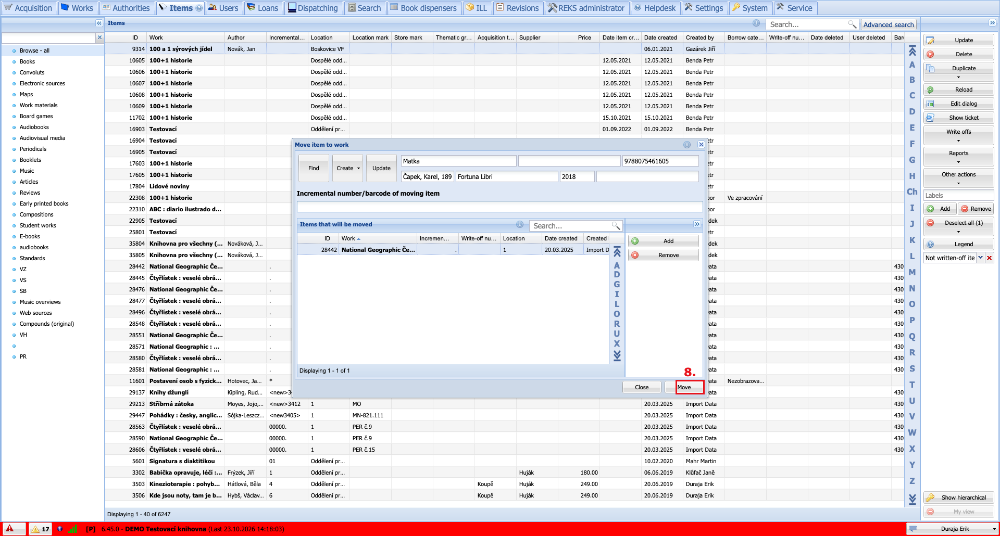Open the Settings tab
Viewport: 1000px width, 536px height.
(704, 8)
